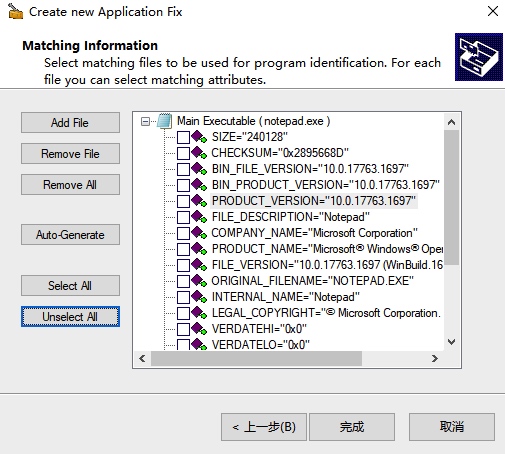Screen dimensions: 505x454
Task: Click the attribute icon beside PRODUCT_NAME
Action: [199, 249]
